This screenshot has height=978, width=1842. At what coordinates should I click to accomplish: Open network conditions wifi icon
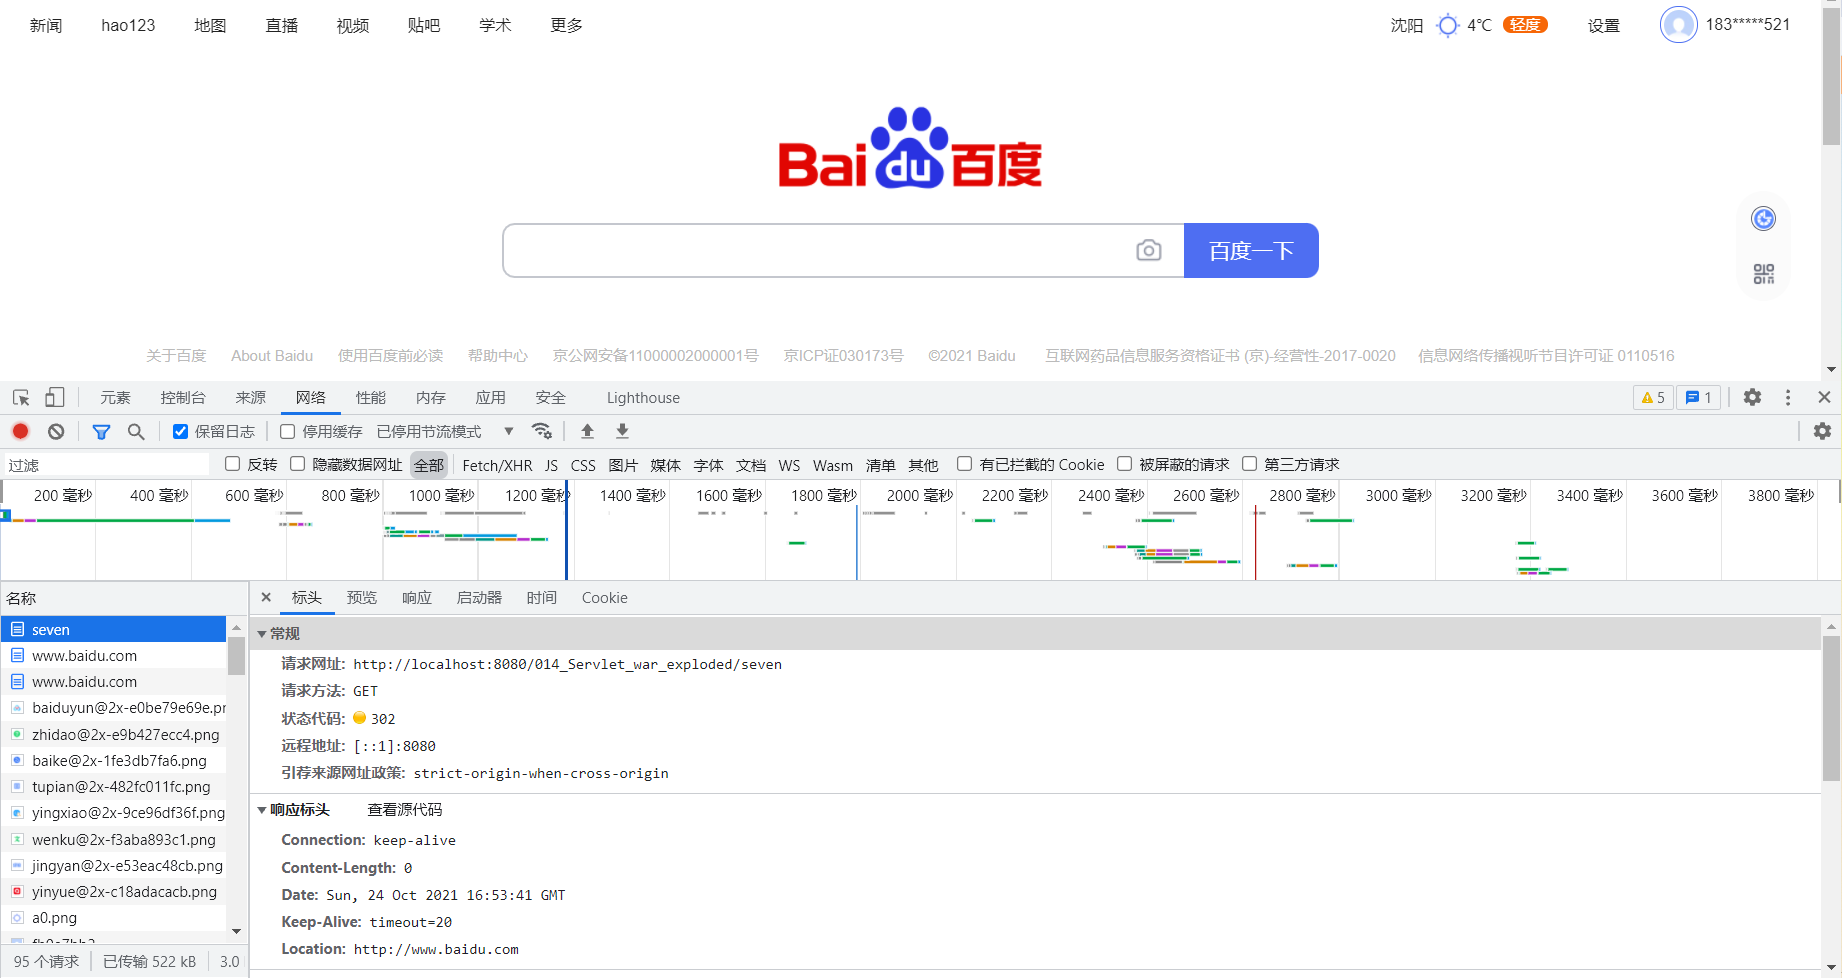pos(542,431)
